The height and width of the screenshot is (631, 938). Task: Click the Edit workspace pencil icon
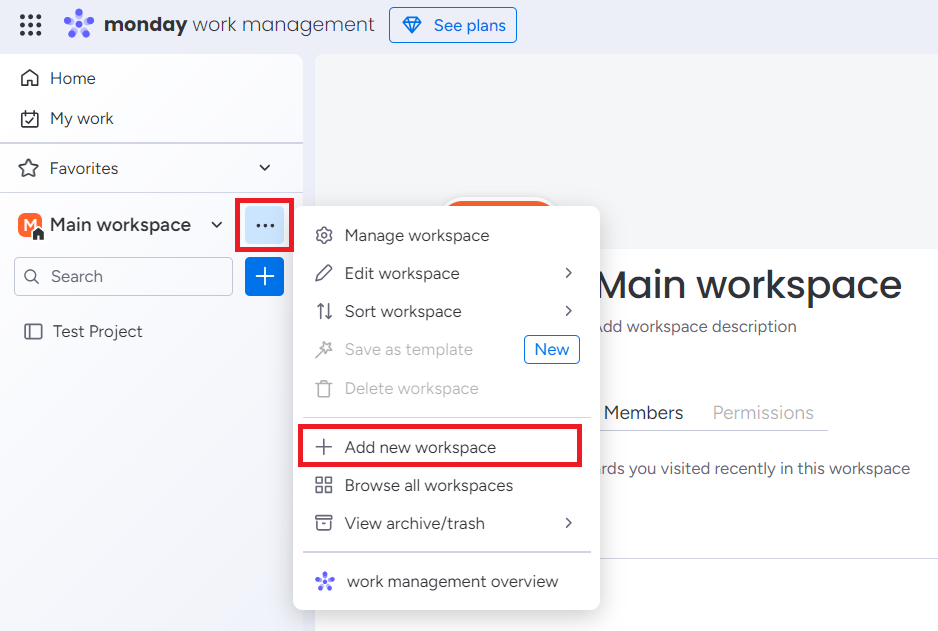[324, 273]
